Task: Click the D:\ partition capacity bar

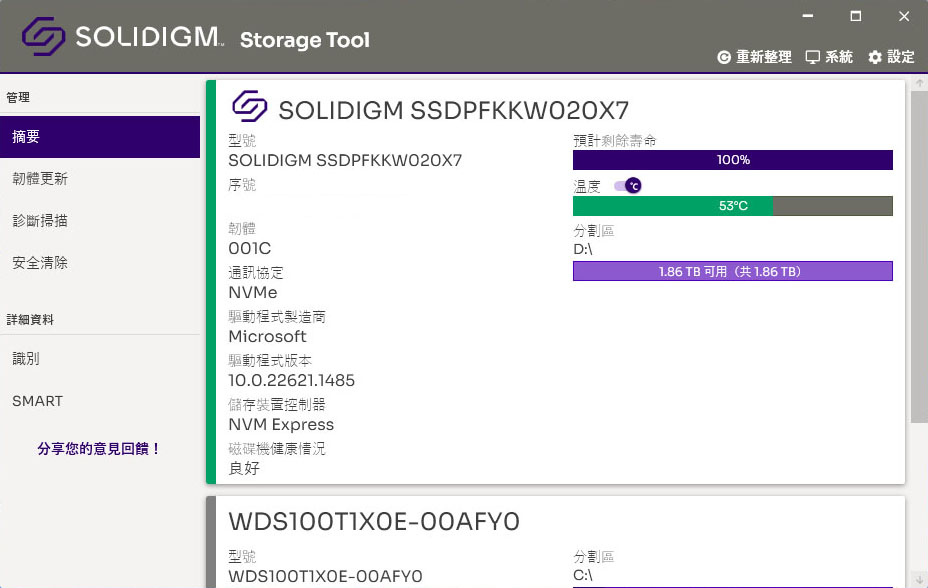Action: tap(733, 272)
